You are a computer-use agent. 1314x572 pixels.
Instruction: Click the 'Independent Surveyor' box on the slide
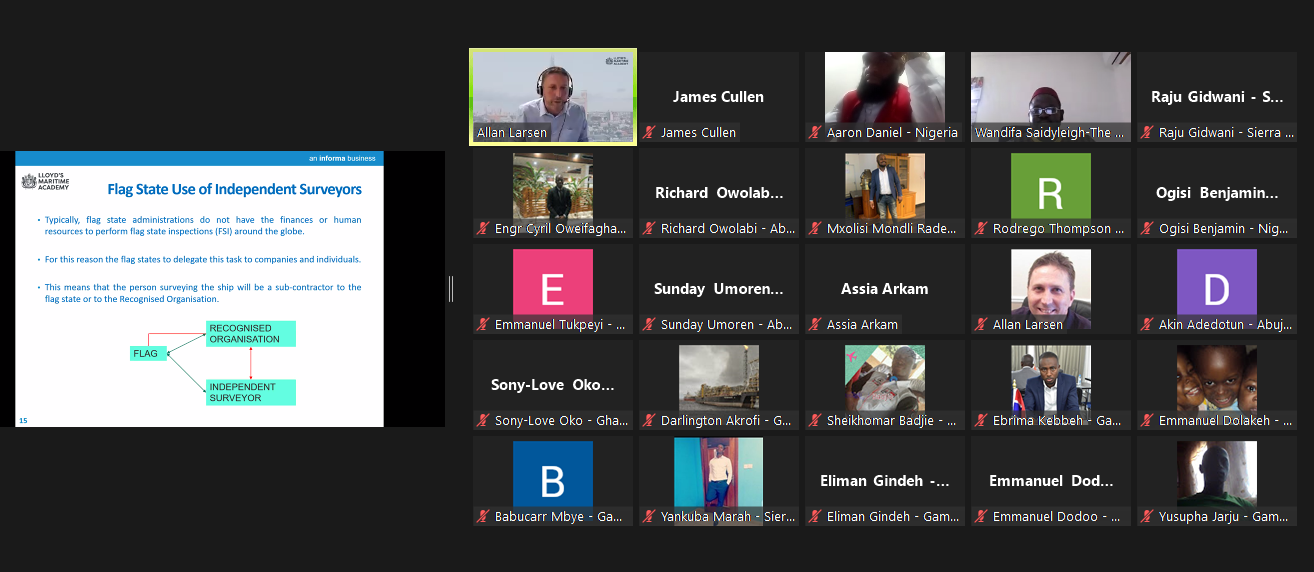tap(250, 392)
